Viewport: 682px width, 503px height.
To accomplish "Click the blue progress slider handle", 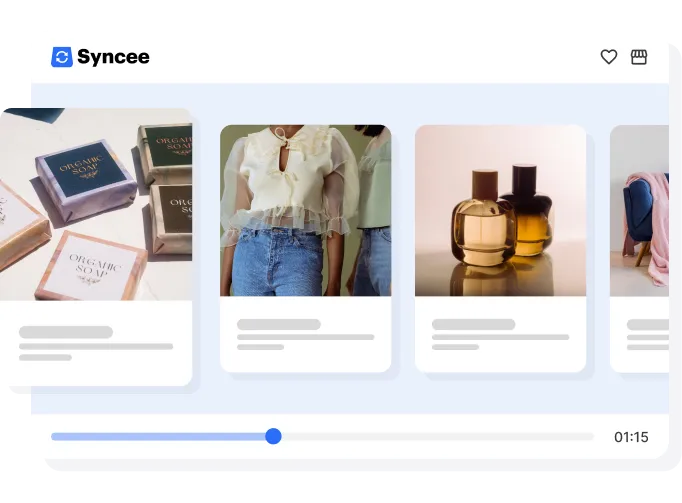I will click(x=273, y=436).
